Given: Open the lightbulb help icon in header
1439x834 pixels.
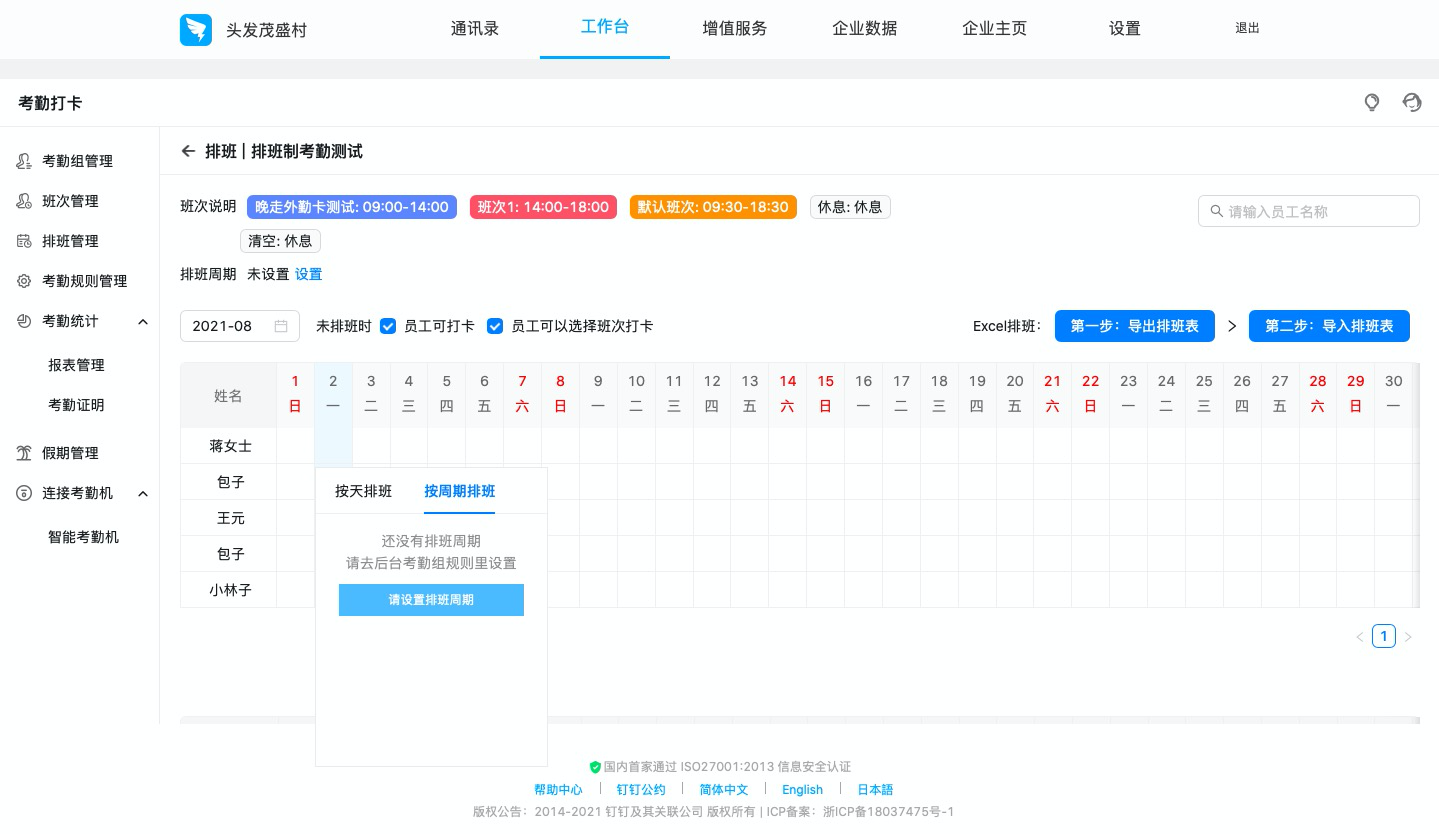Looking at the screenshot, I should 1372,102.
